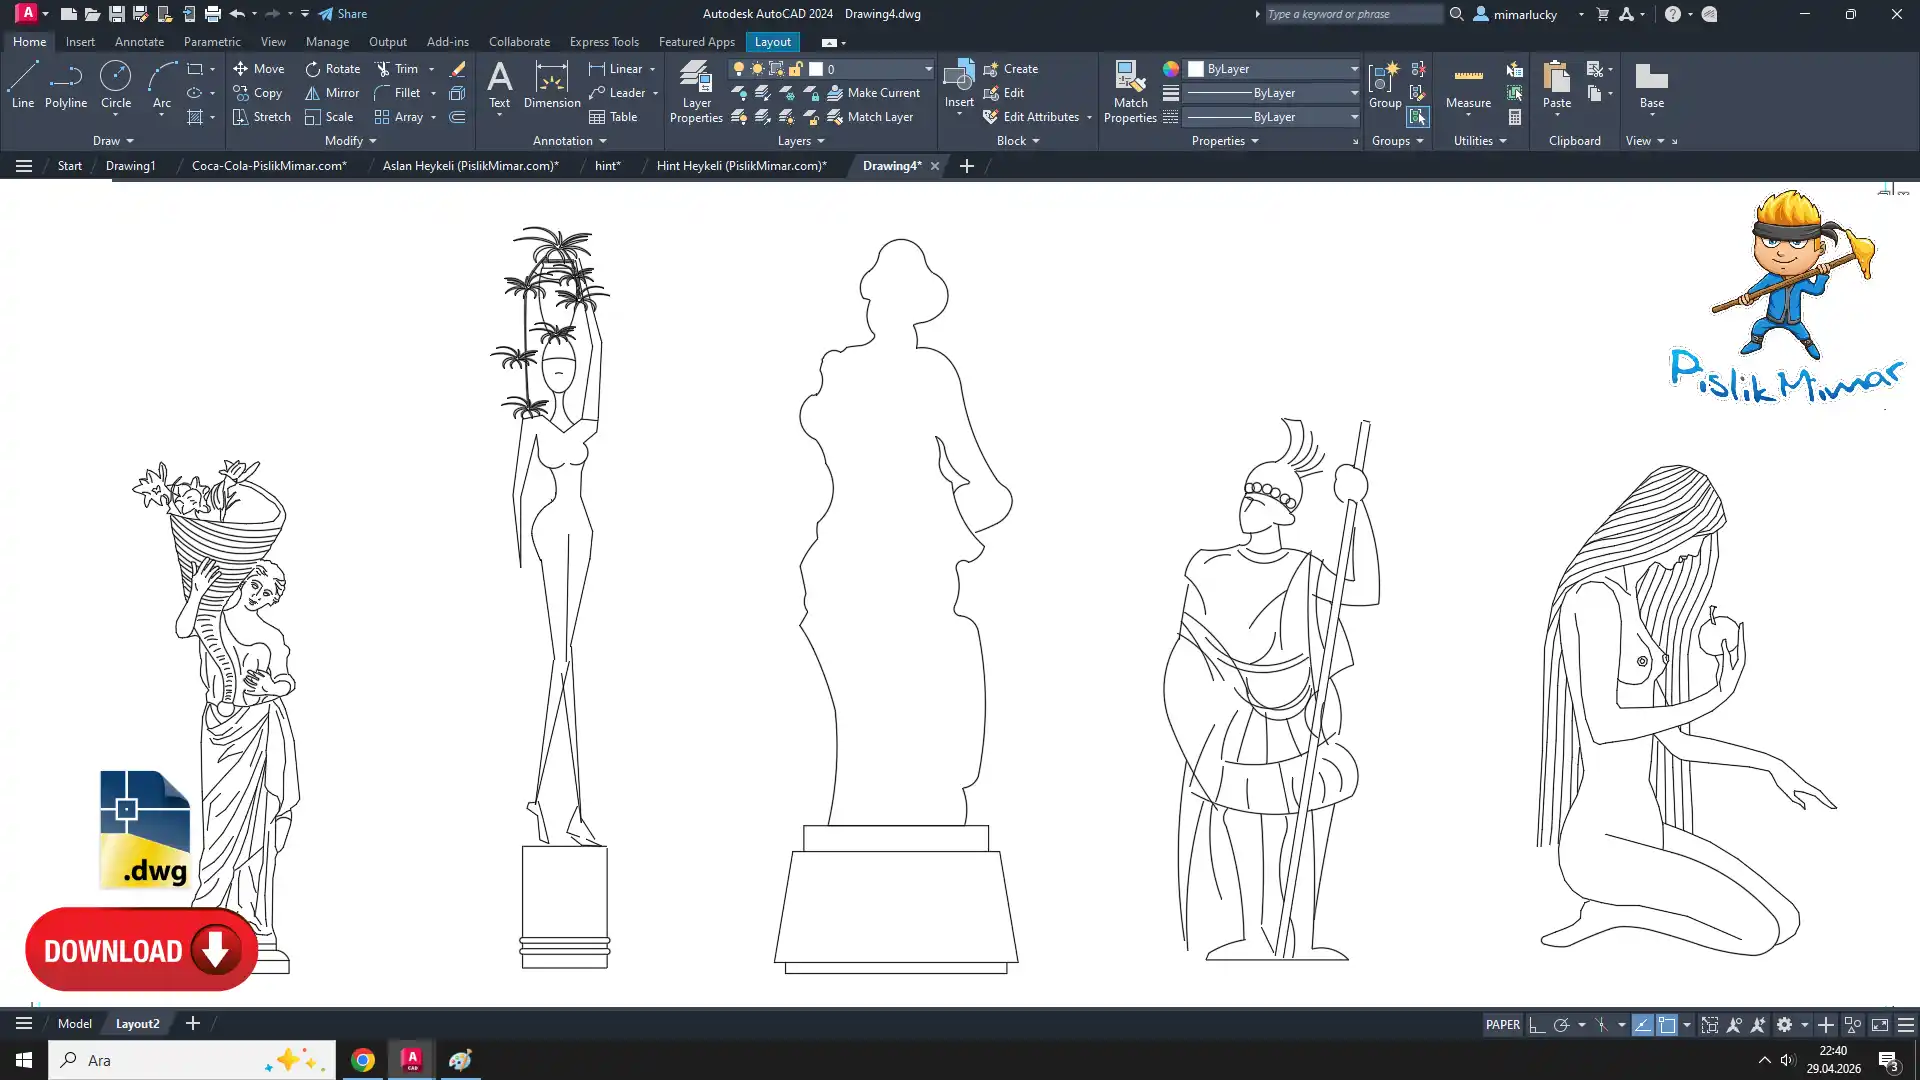Toggle object snap tracking in status bar
Viewport: 1920px width, 1080px height.
pos(1642,1025)
